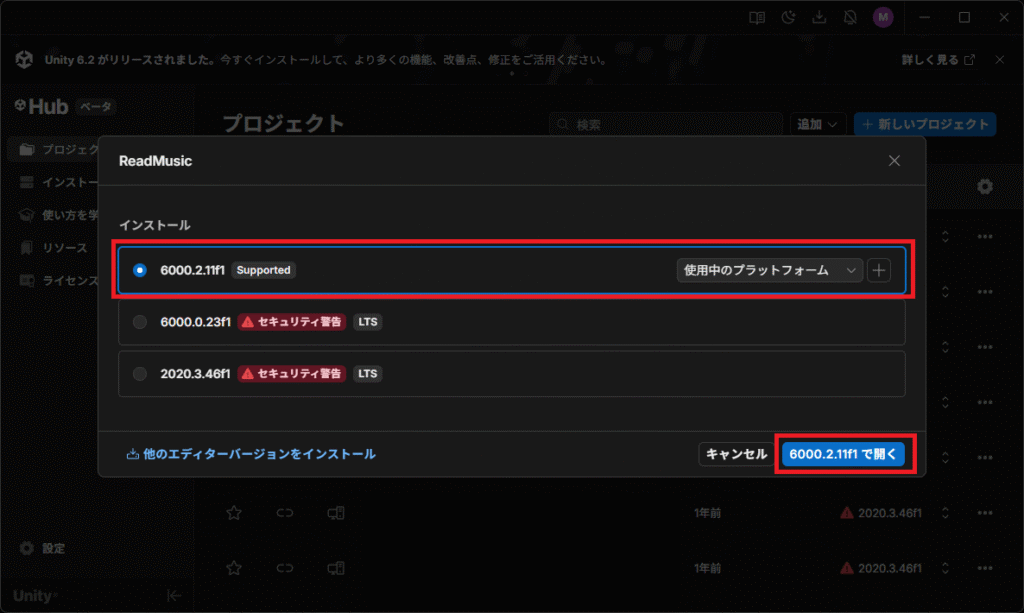Click the downloads icon in the title bar

tap(819, 17)
